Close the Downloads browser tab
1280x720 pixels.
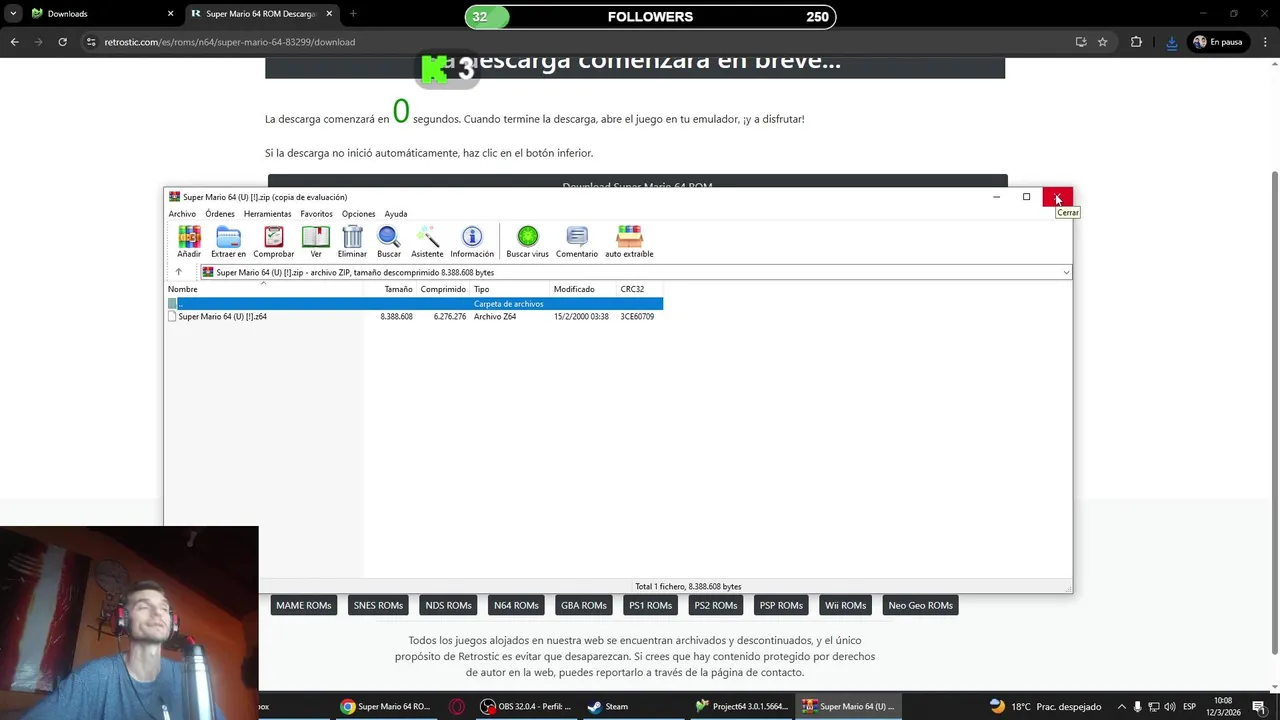click(170, 14)
